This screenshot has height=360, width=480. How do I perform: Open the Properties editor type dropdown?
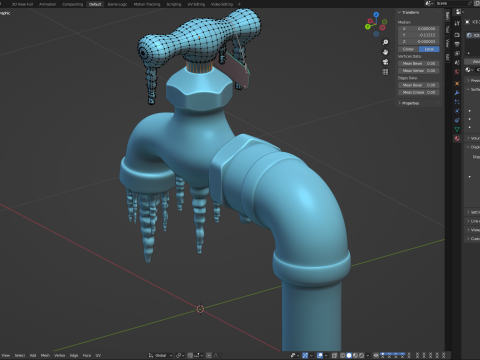pyautogui.click(x=460, y=12)
